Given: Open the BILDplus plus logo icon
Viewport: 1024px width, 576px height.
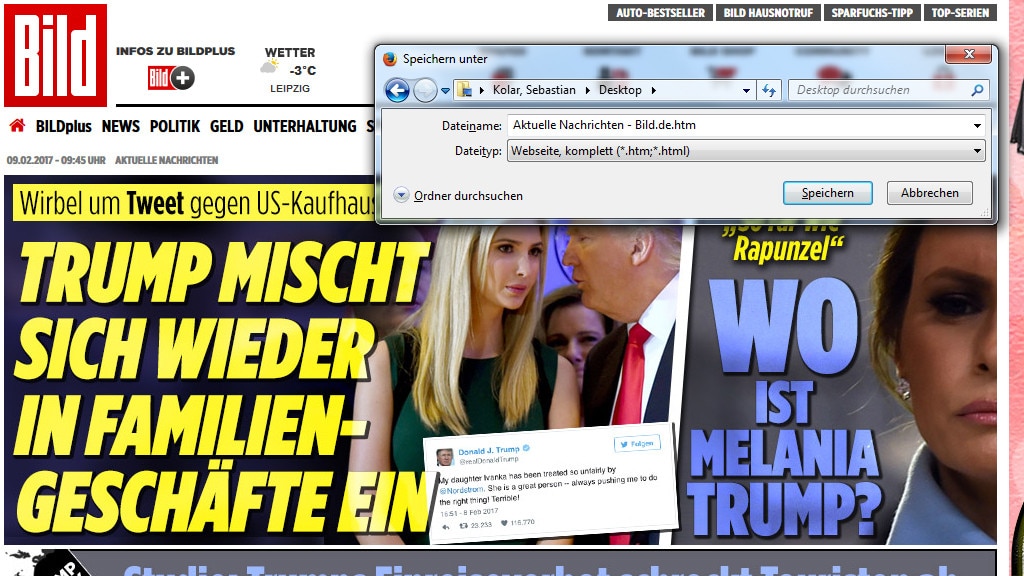Looking at the screenshot, I should pos(171,78).
